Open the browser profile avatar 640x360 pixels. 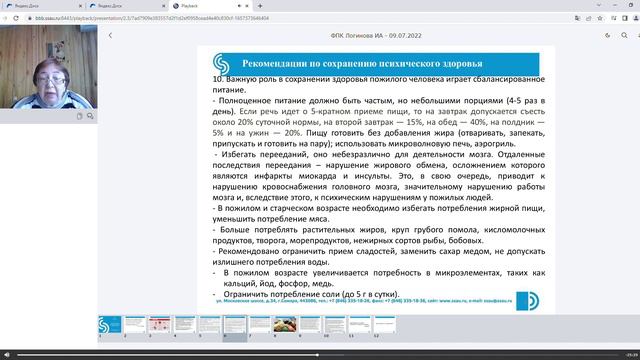[x=636, y=18]
